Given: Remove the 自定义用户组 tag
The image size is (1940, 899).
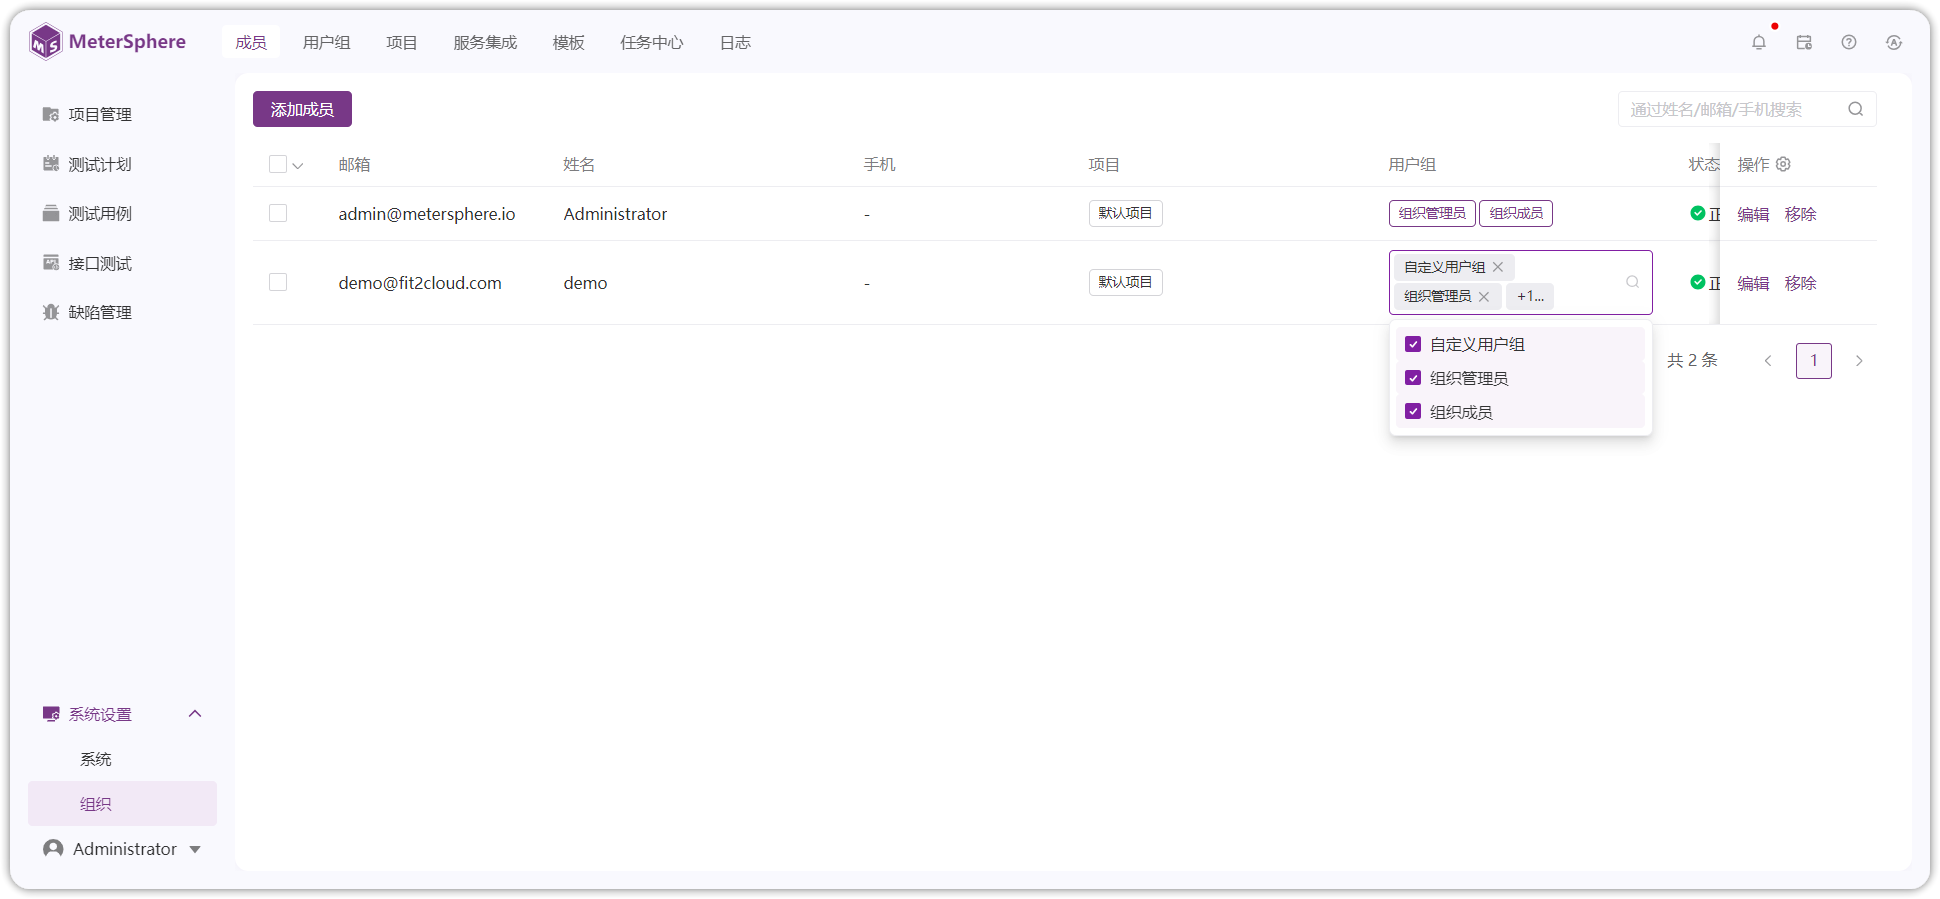Looking at the screenshot, I should coord(1498,267).
